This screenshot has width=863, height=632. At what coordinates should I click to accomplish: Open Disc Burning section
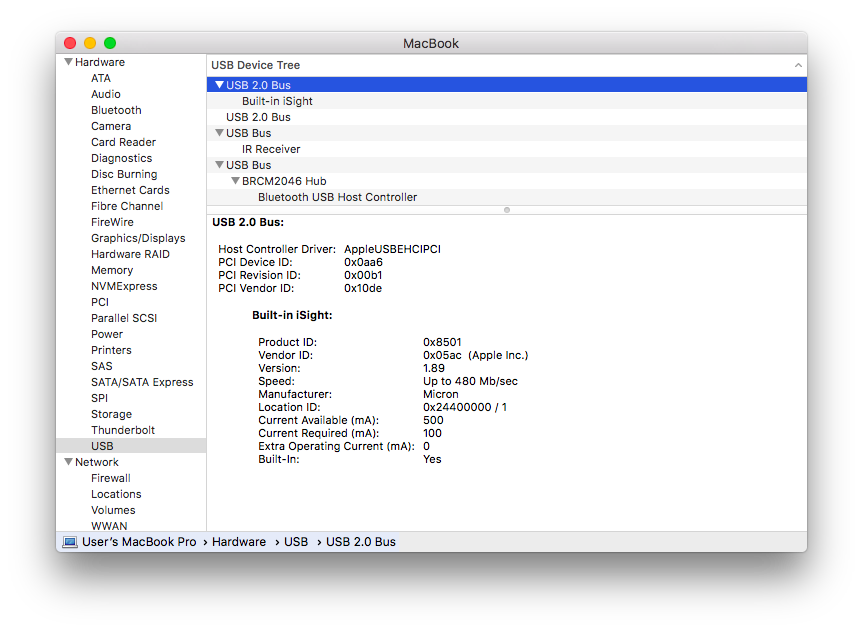124,174
